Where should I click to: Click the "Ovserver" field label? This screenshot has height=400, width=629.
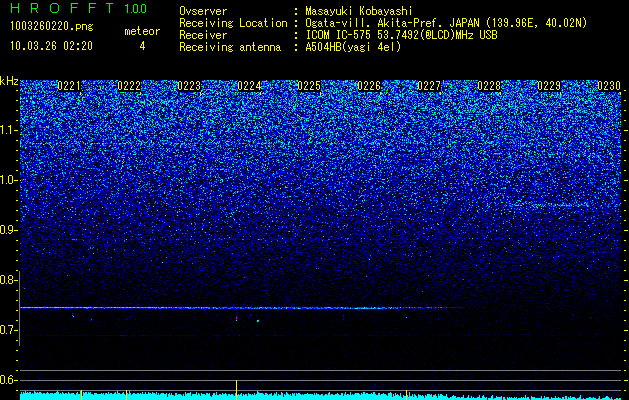[203, 11]
